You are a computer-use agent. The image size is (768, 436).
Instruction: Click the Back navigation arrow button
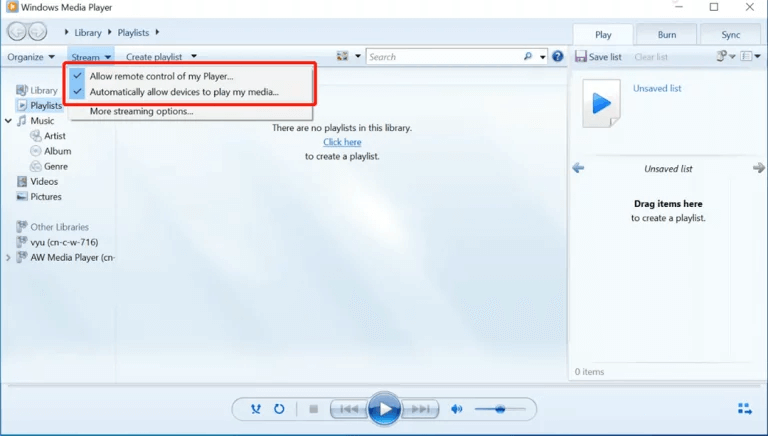click(x=17, y=32)
